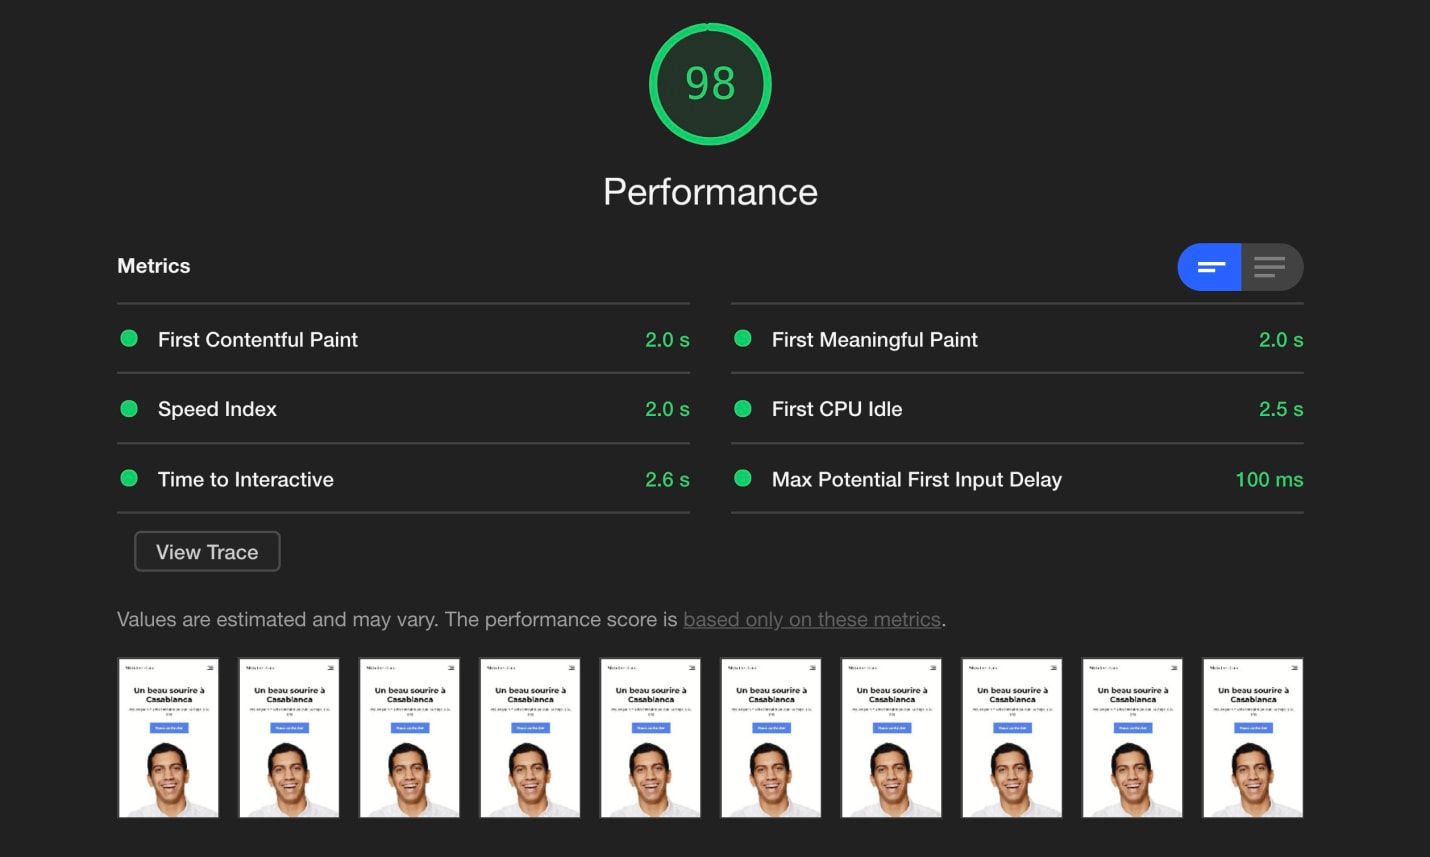Expand Max Potential First Input Delay metric
Screen dimensions: 1430x857
(1017, 479)
